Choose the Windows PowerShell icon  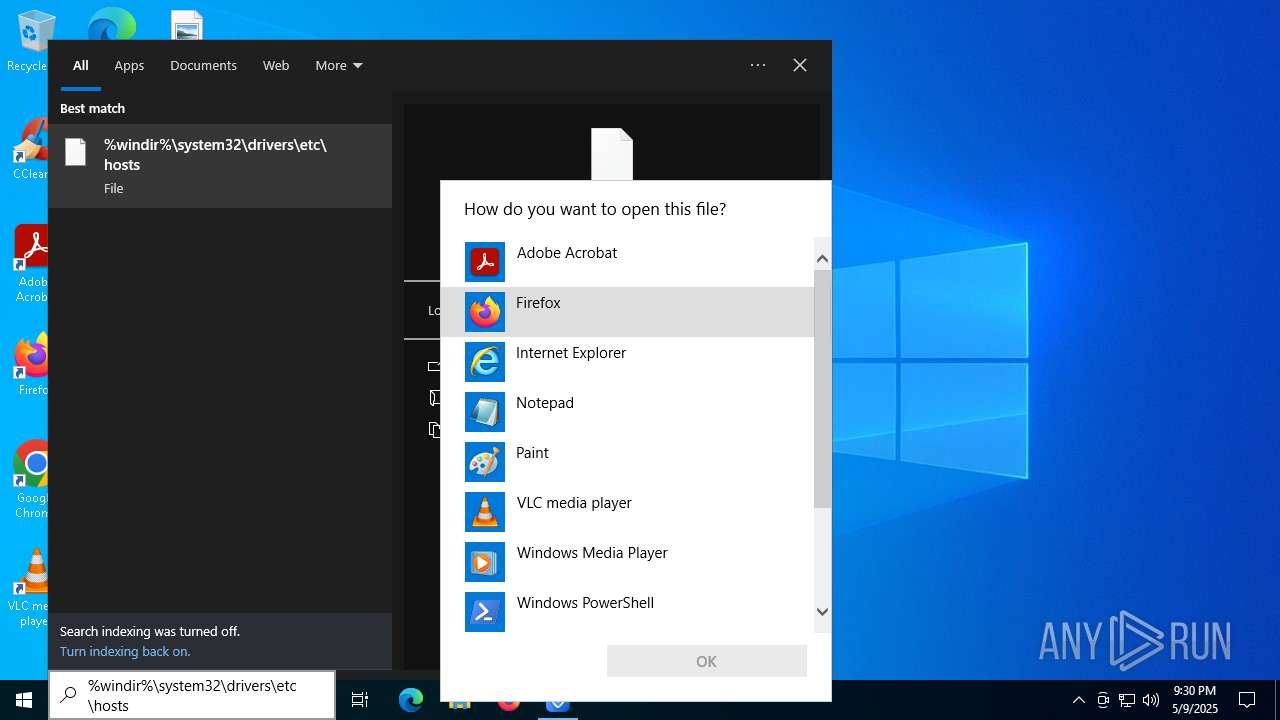pos(485,612)
